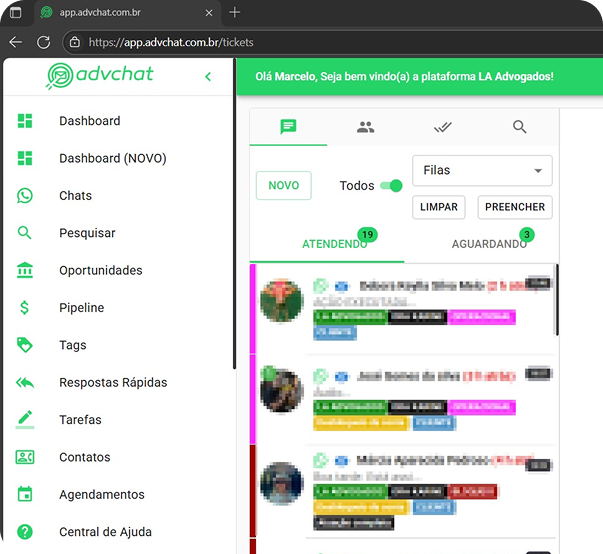Switch to the AGUARDANDO tab
This screenshot has height=554, width=603.
tap(489, 244)
